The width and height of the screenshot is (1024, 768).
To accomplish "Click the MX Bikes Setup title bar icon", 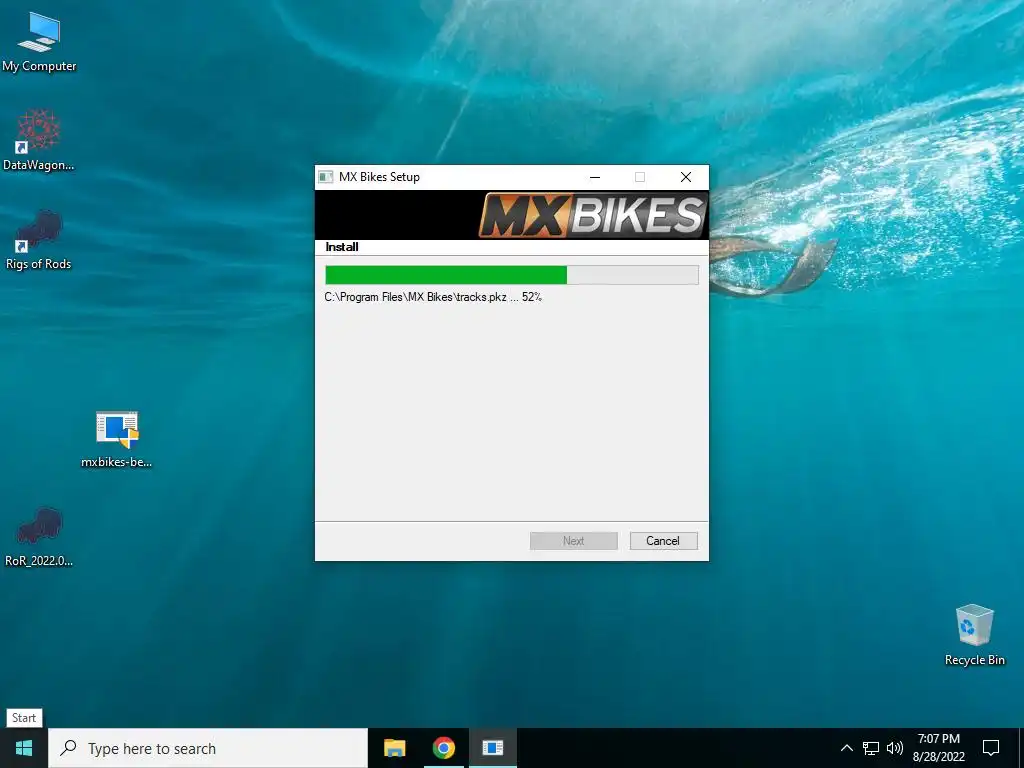I will coord(325,177).
